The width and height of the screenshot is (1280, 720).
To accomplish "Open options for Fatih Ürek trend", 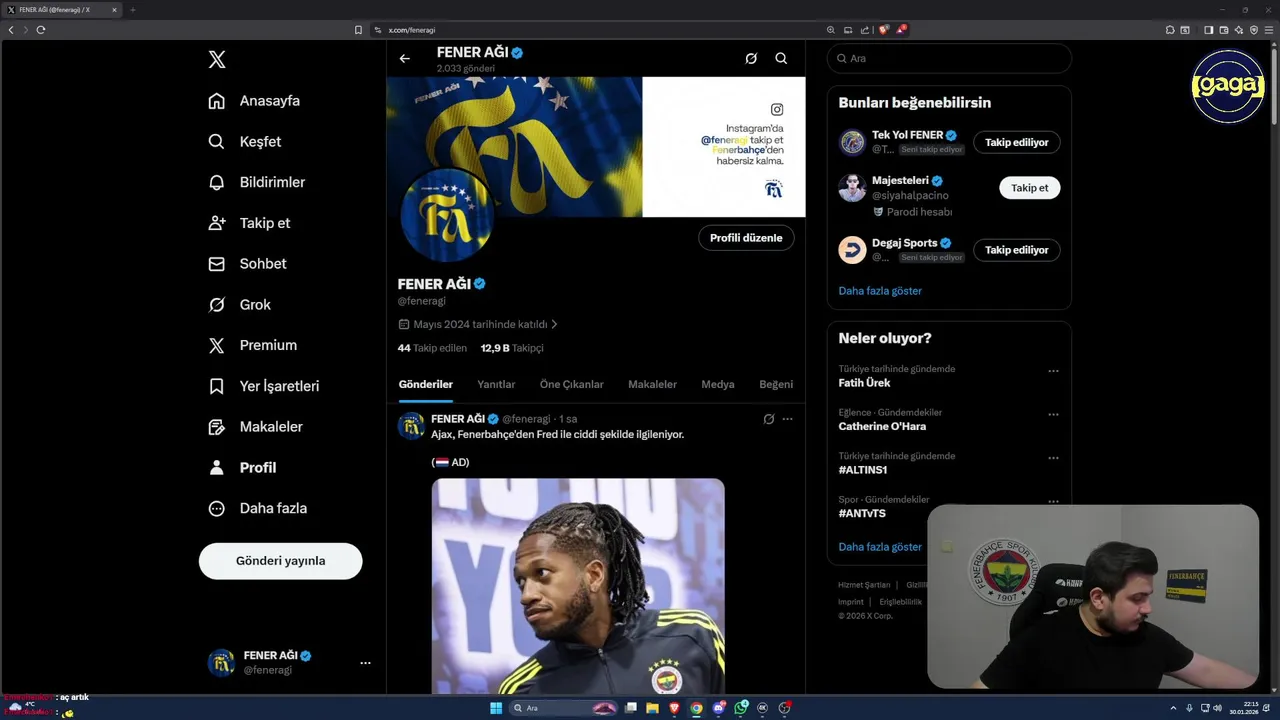I will (x=1053, y=371).
